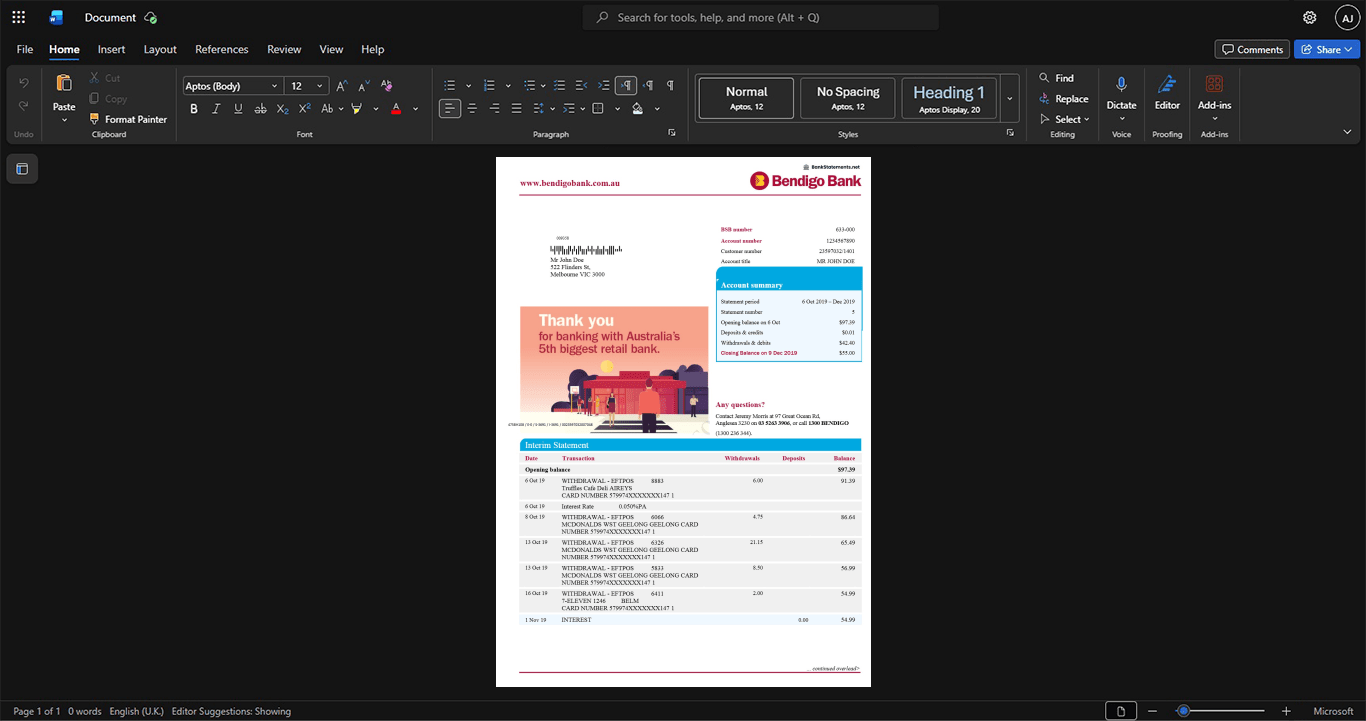Apply text highlight color
The image size is (1366, 721).
356,108
